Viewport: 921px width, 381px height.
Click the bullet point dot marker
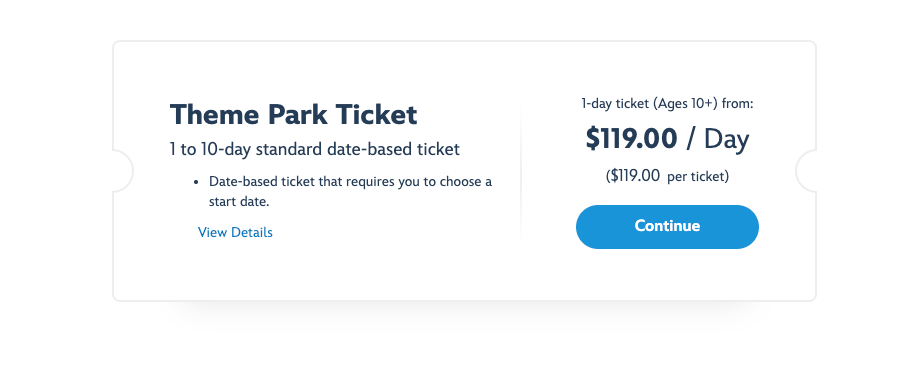196,183
